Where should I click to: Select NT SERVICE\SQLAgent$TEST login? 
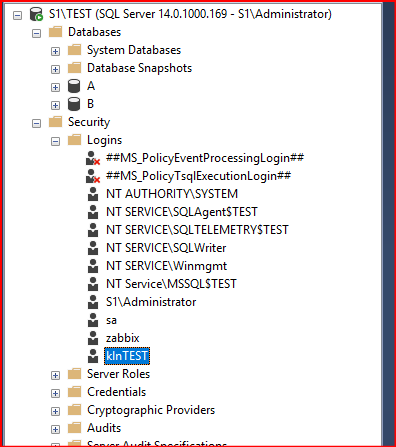click(182, 212)
